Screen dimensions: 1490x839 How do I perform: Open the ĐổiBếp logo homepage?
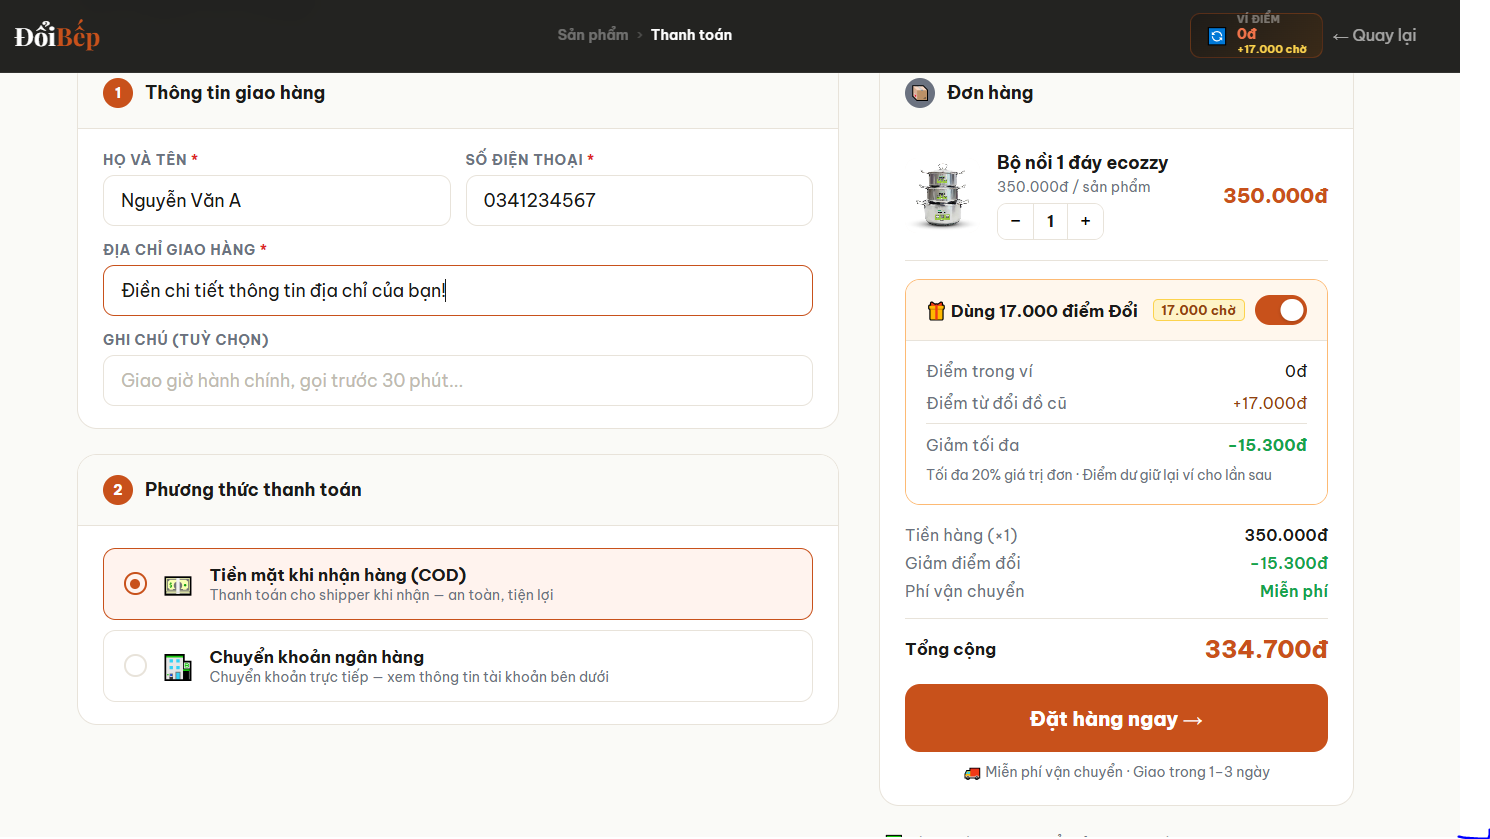pos(57,36)
